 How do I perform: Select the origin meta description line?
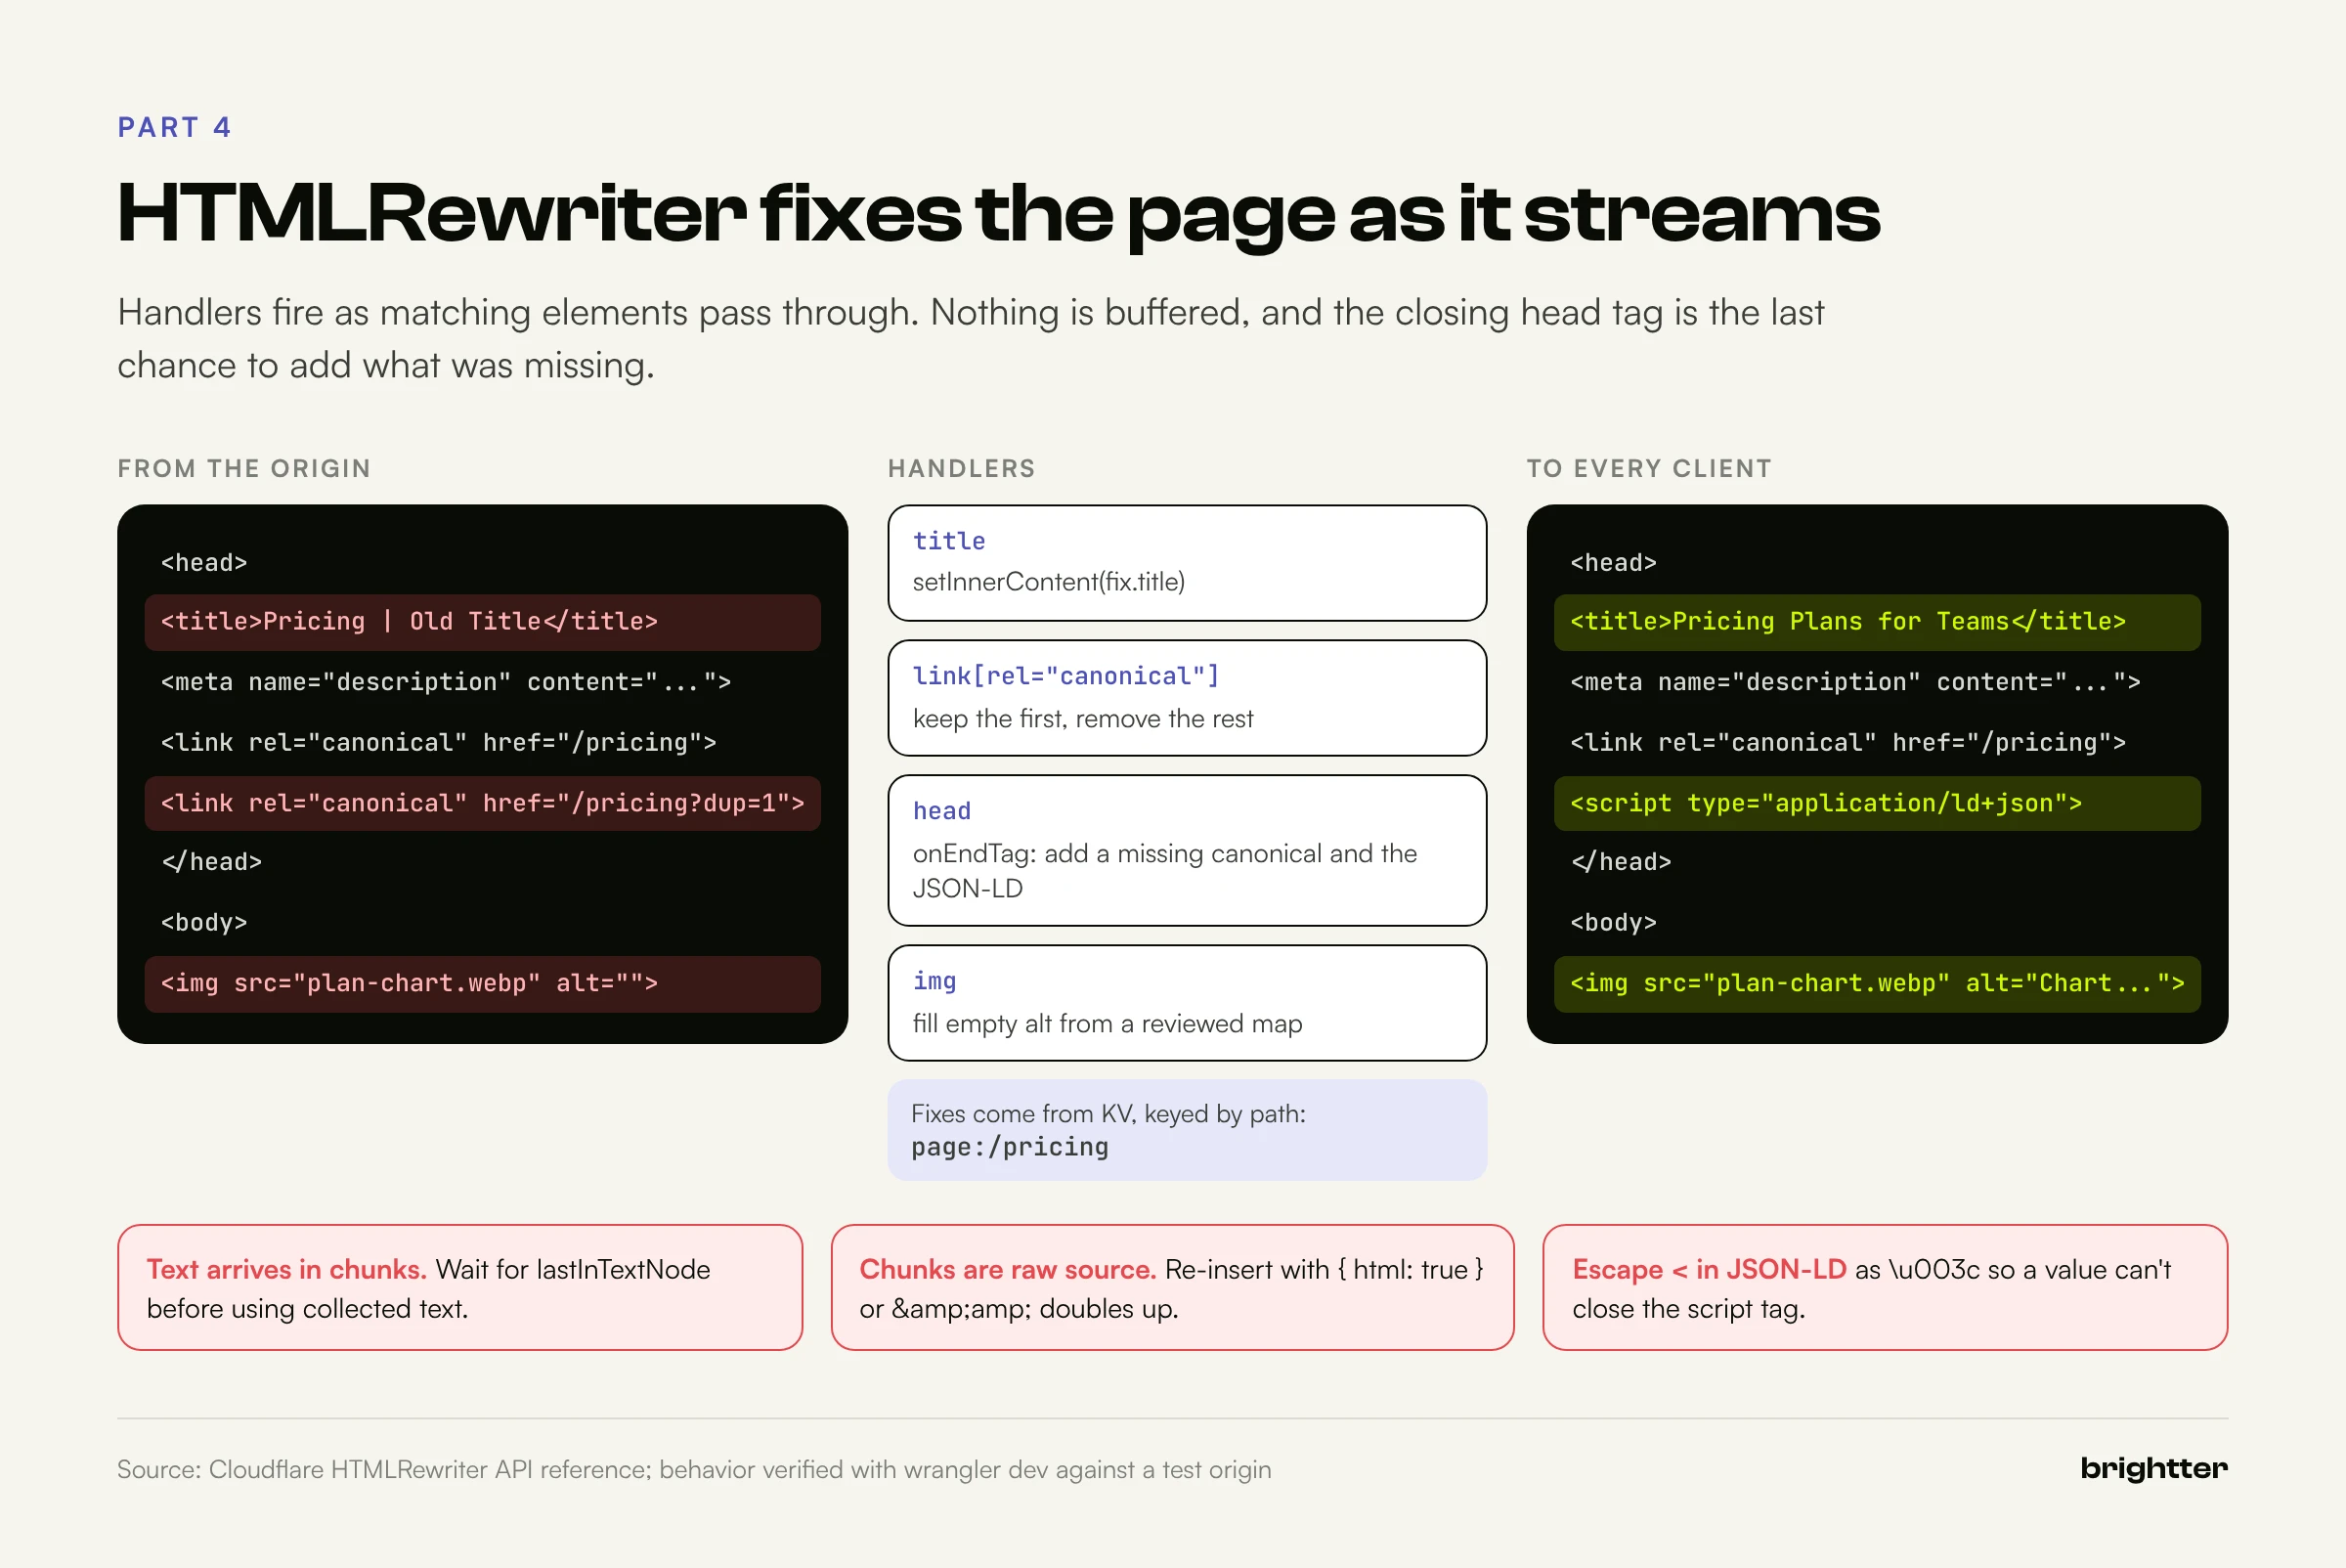446,682
